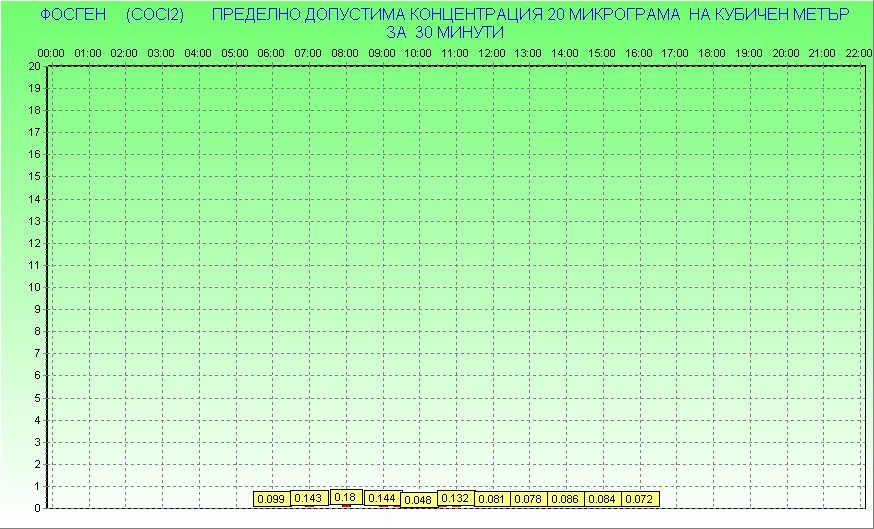Select the 0.132 data label
This screenshot has height=529, width=874.
pyautogui.click(x=455, y=498)
